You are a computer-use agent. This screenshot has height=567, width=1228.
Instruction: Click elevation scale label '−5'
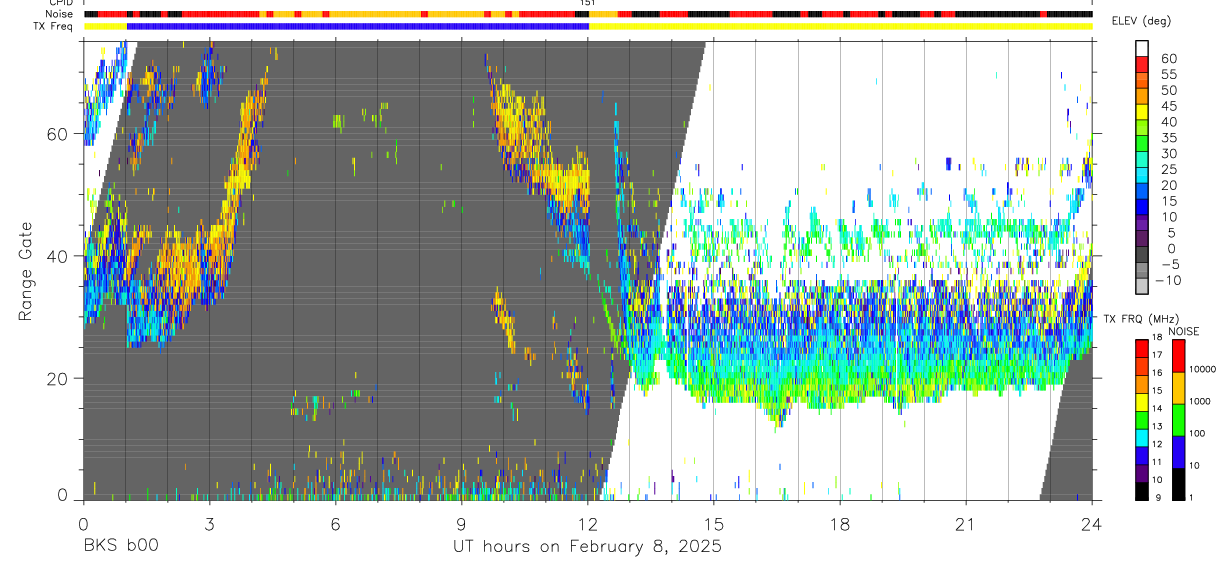(1171, 264)
